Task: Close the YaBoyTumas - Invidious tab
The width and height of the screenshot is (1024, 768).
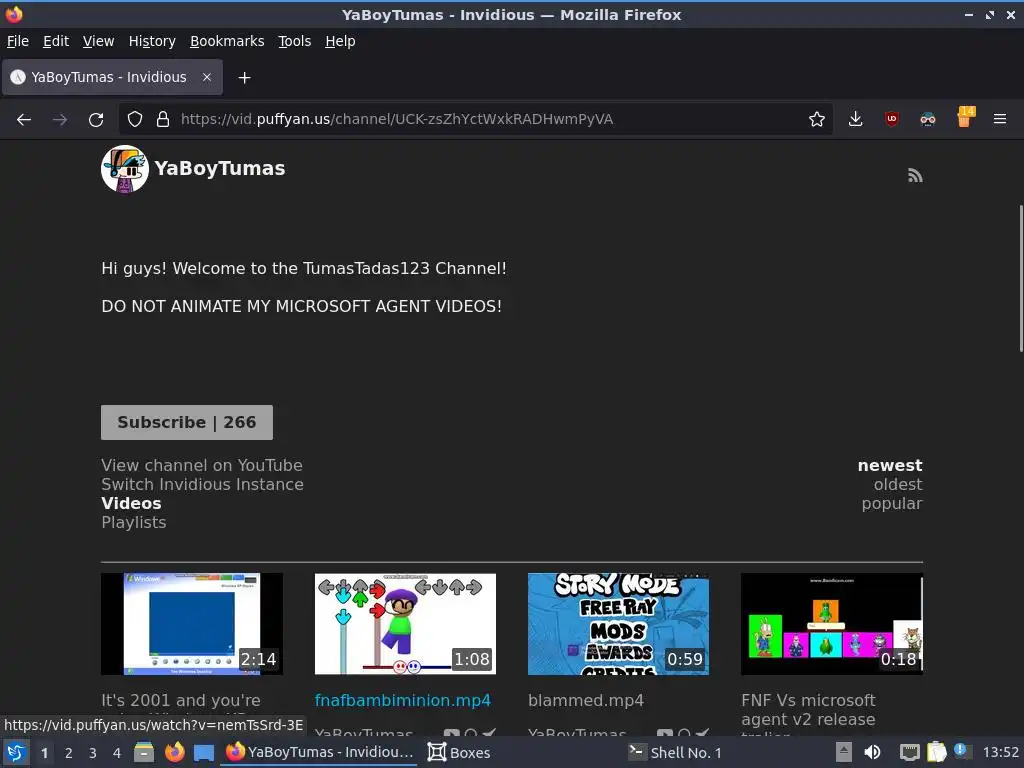Action: 206,77
